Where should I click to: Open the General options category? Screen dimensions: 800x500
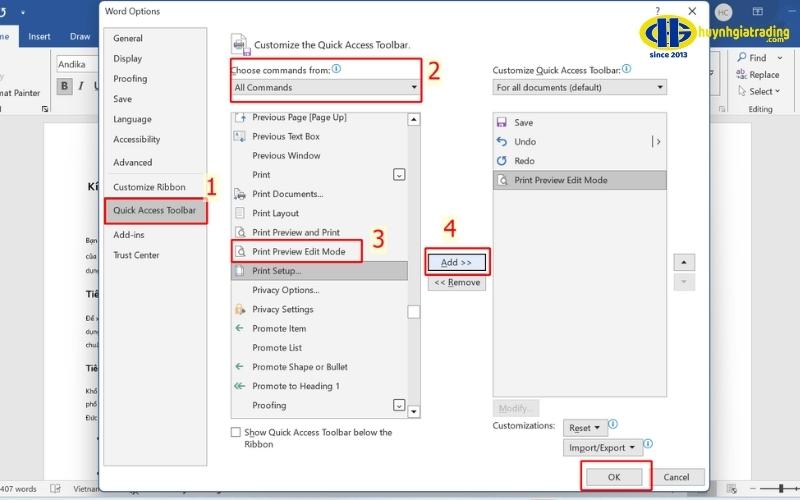pyautogui.click(x=128, y=38)
